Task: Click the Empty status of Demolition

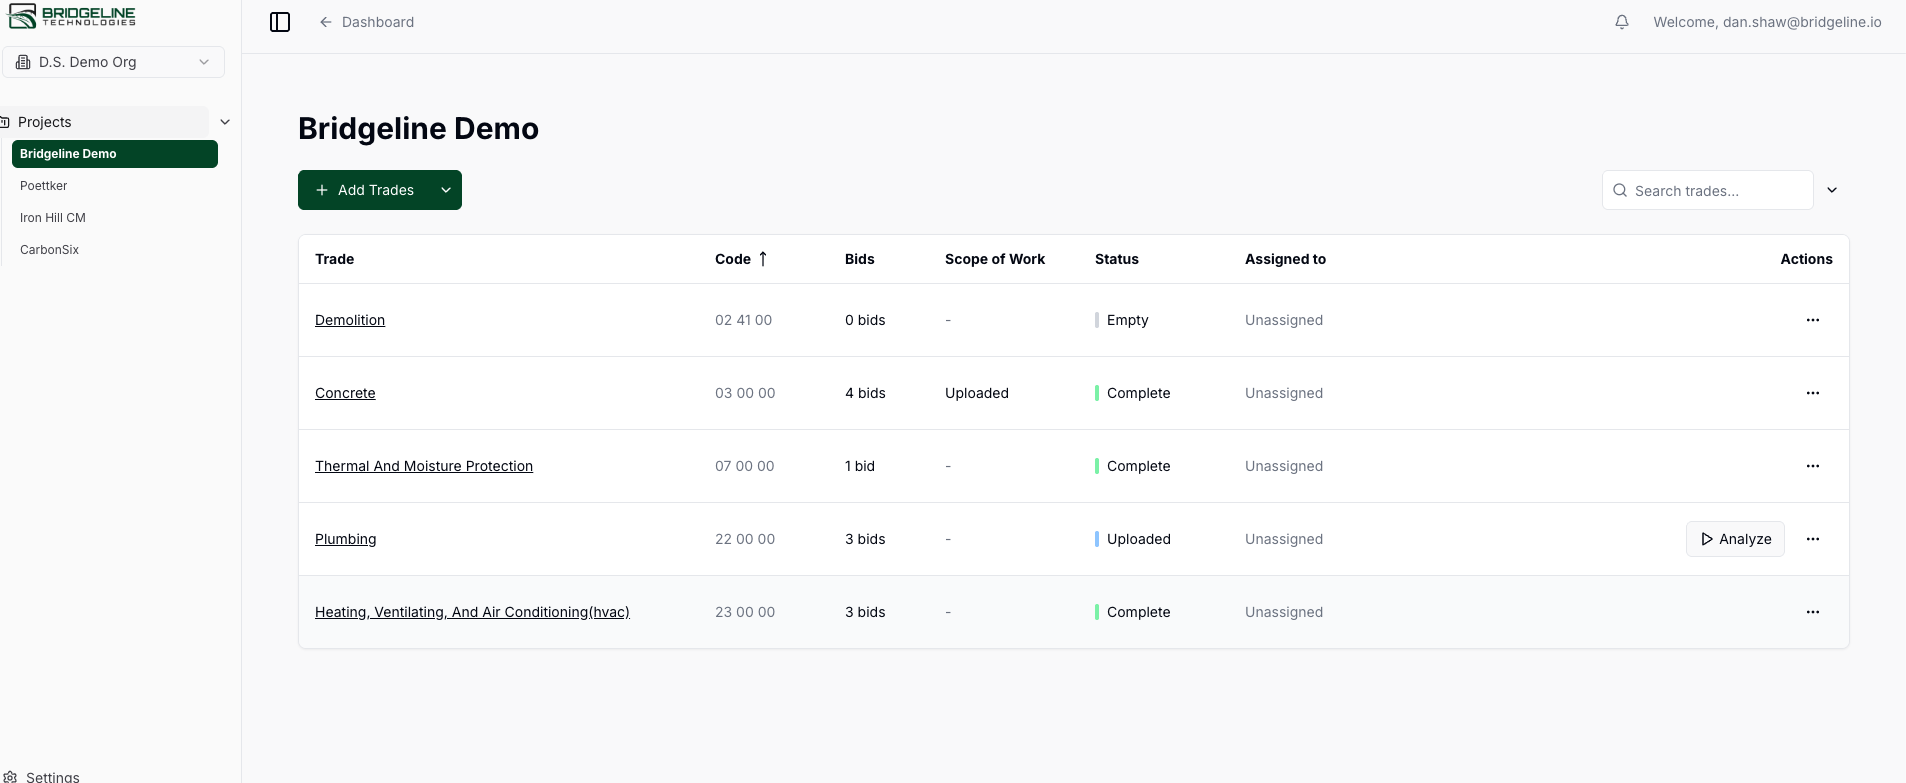Action: (x=1122, y=320)
